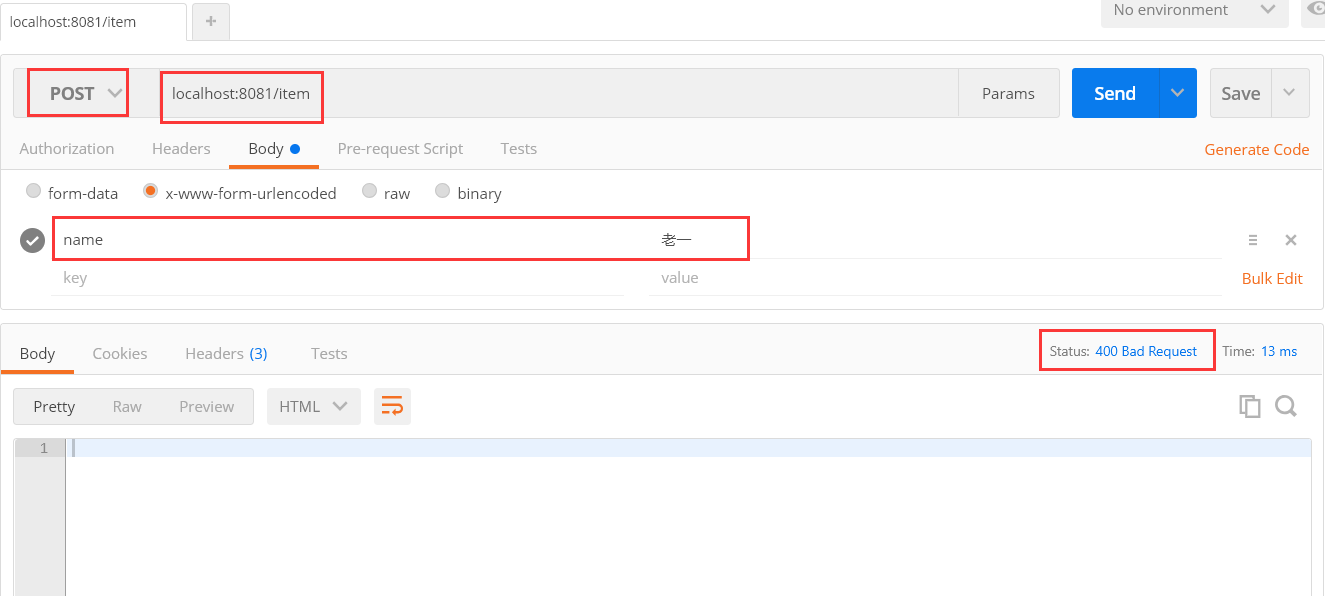Switch to the Authorization tab
The height and width of the screenshot is (596, 1325).
pyautogui.click(x=67, y=148)
